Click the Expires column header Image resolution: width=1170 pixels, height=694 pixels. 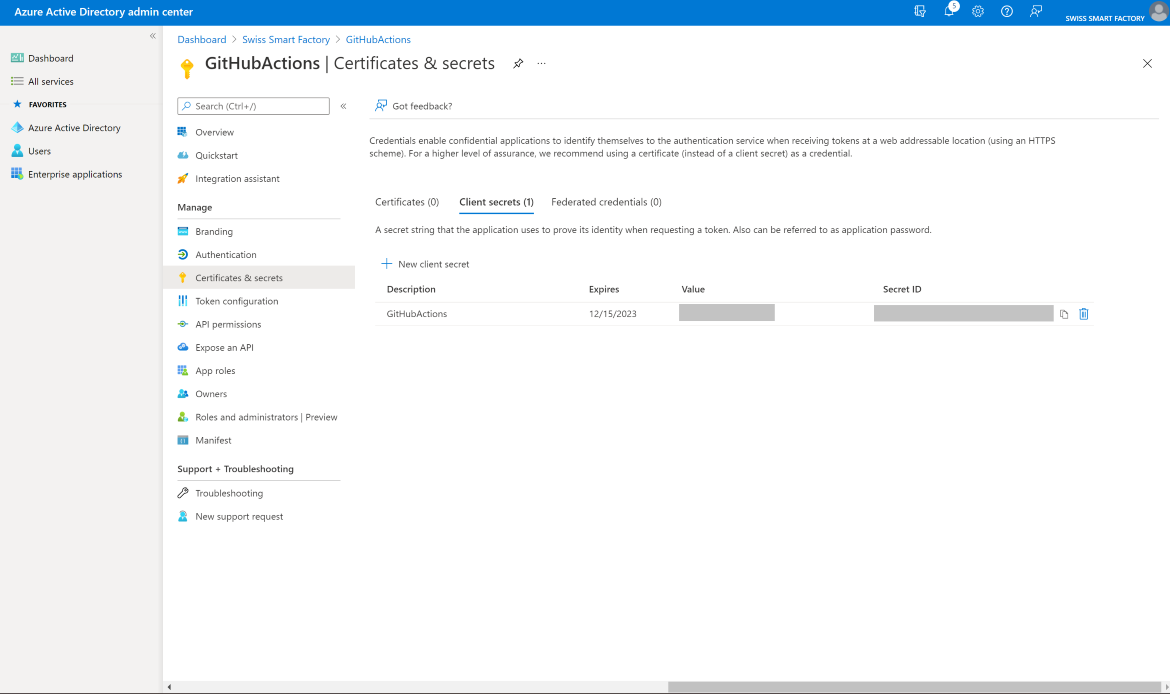click(604, 290)
